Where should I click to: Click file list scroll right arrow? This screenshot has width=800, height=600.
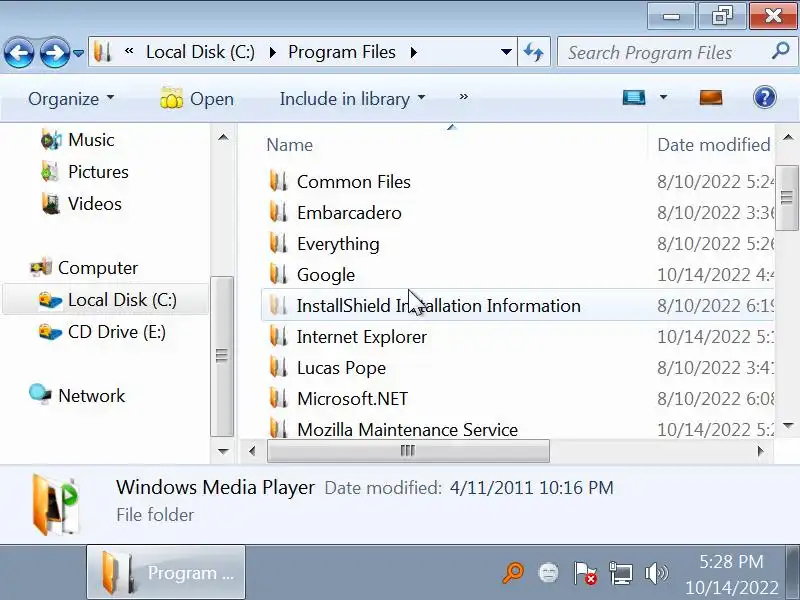tap(760, 451)
